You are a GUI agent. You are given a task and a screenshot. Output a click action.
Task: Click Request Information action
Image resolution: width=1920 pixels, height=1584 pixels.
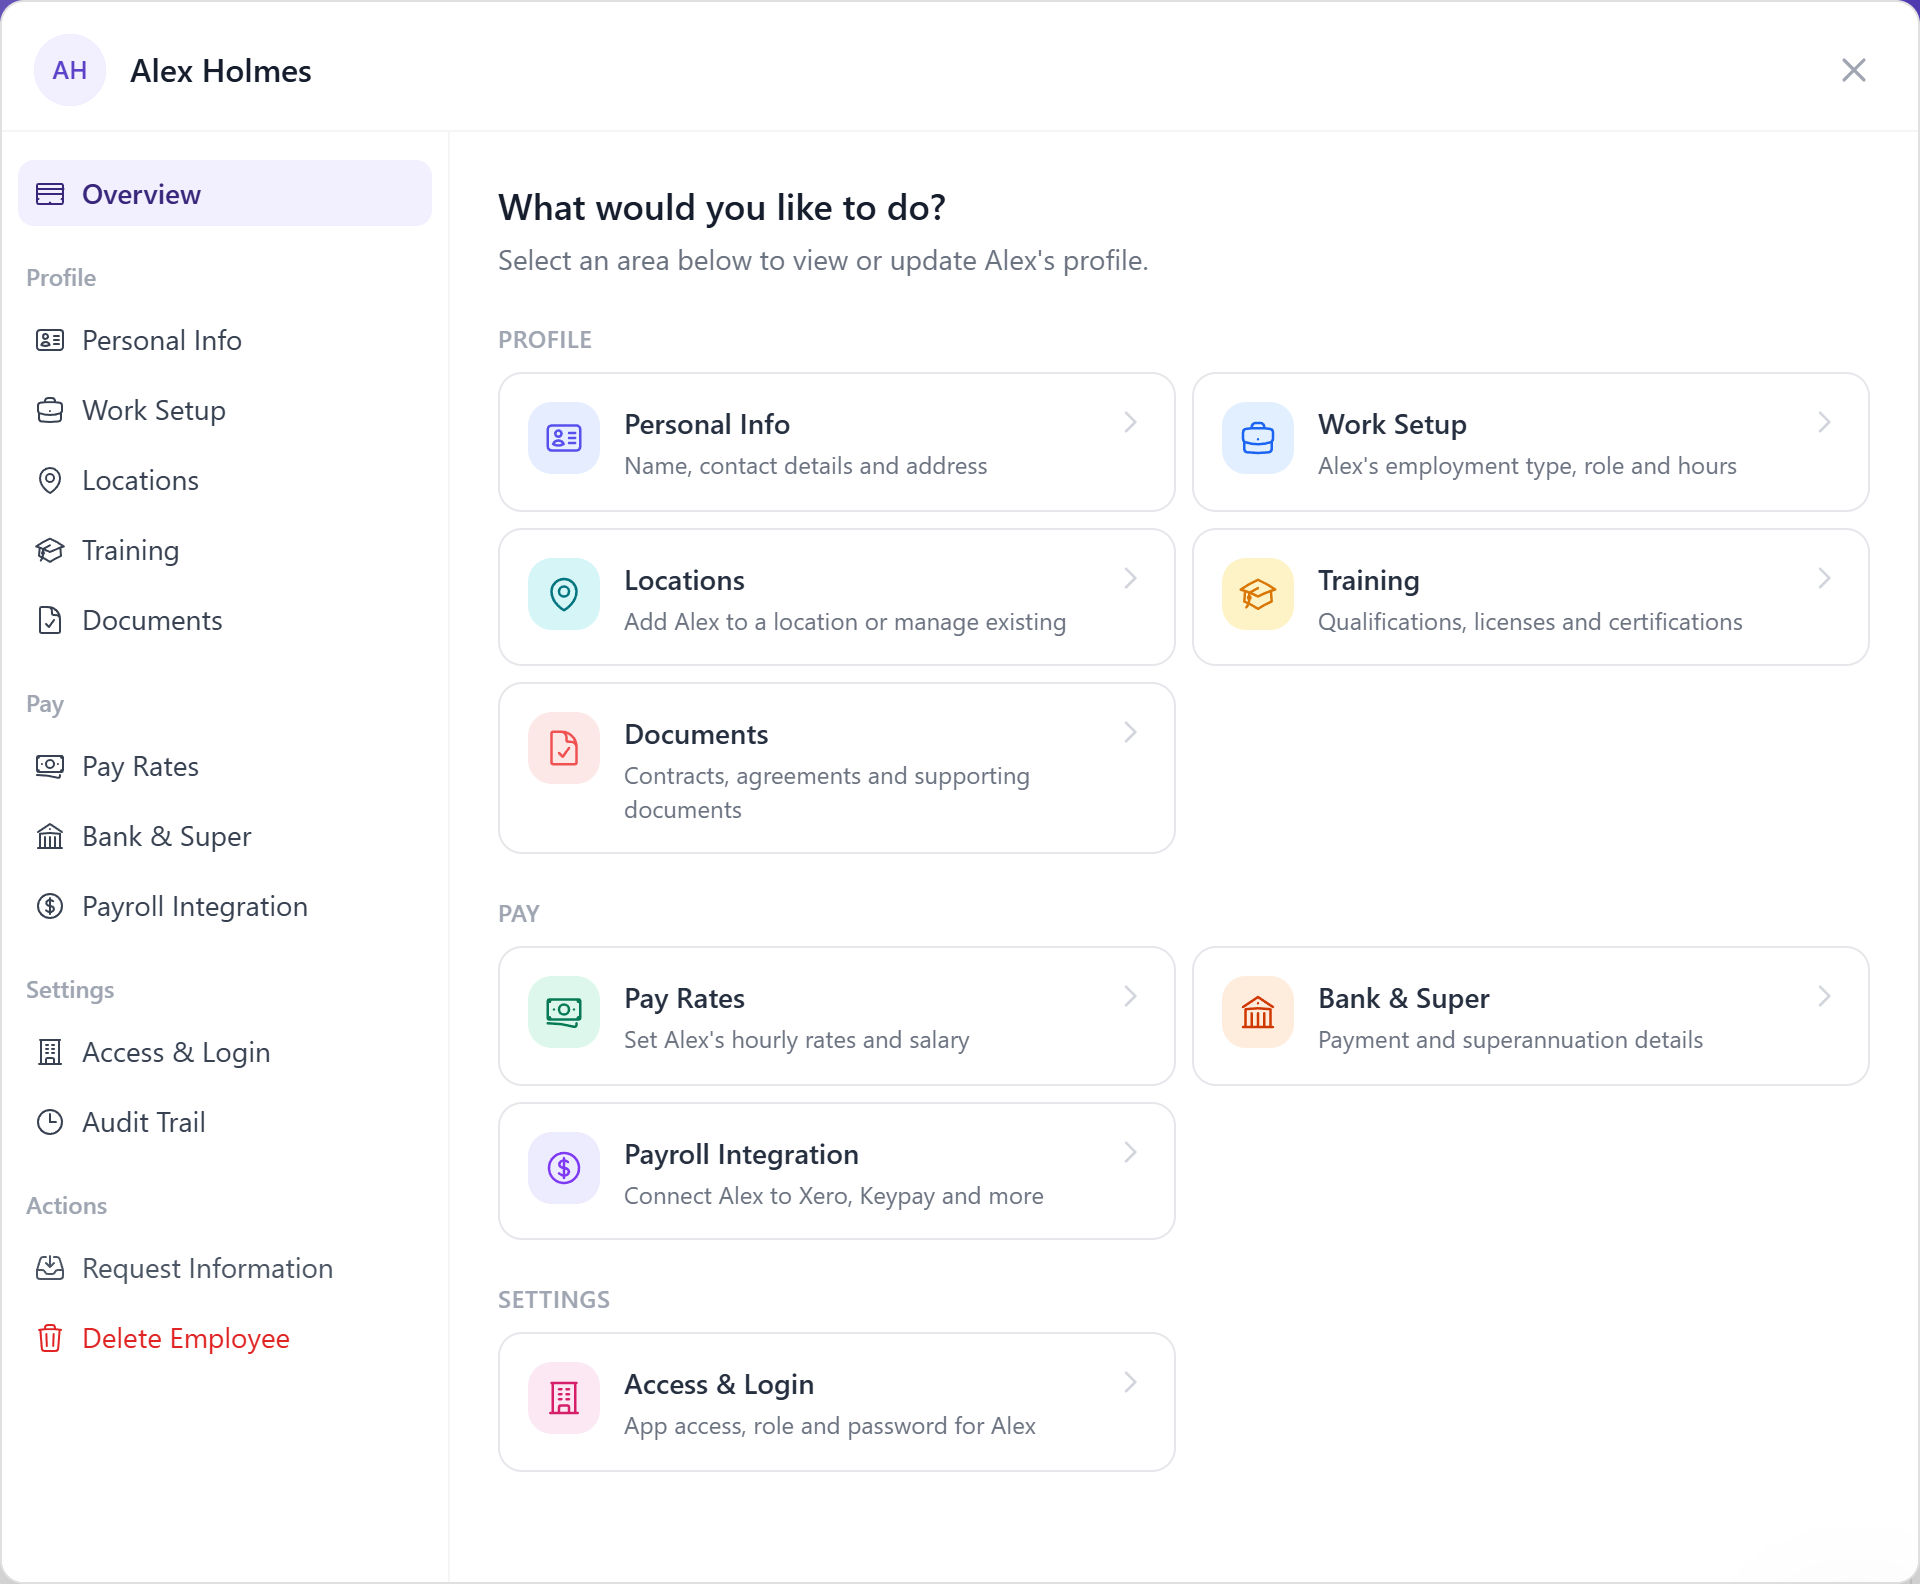pos(225,1268)
